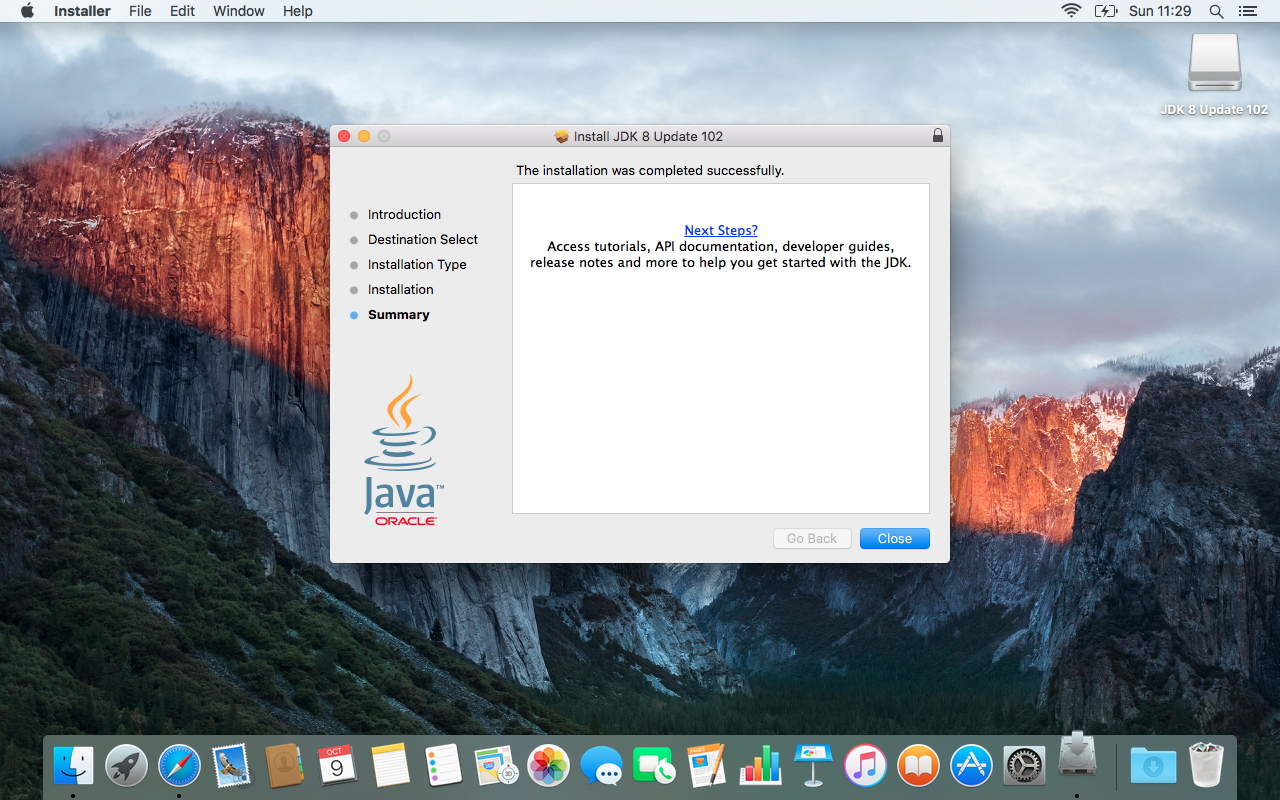Open Launchpad from the Dock

tap(126, 765)
